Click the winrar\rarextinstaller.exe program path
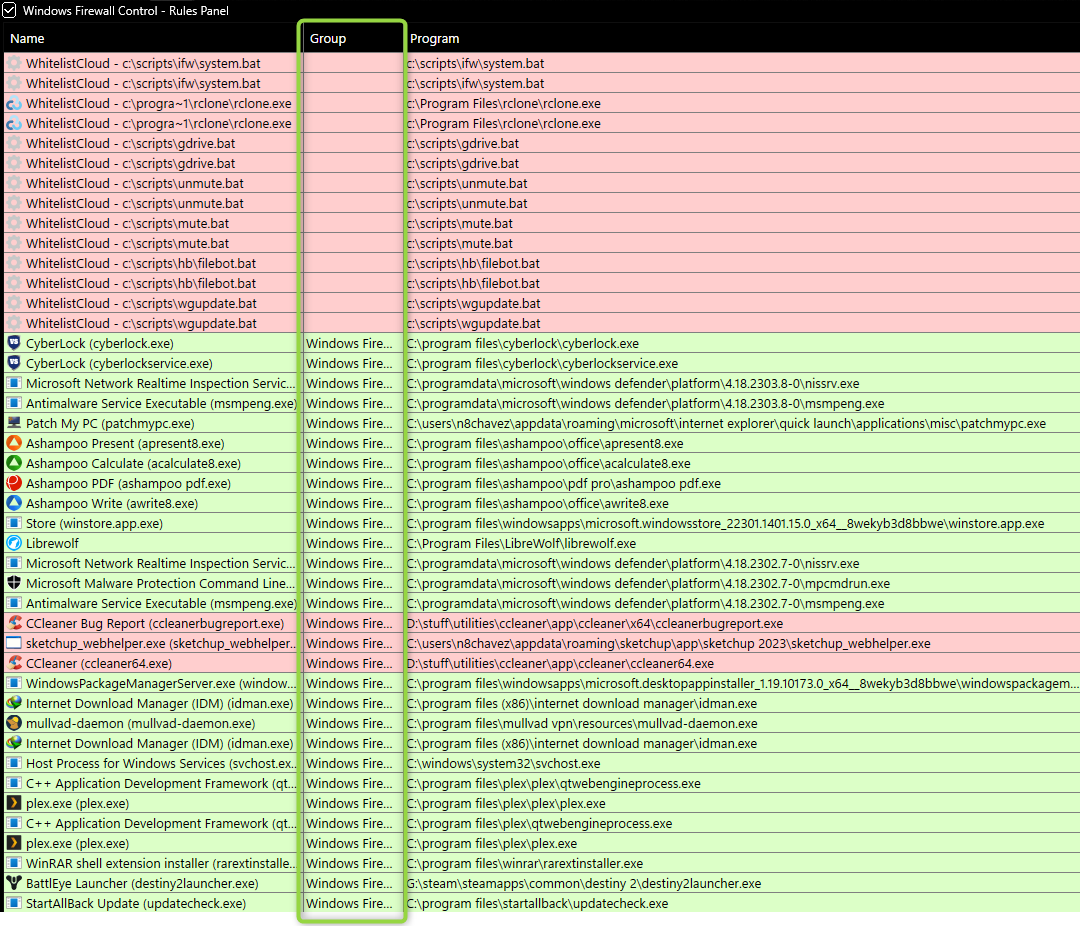Viewport: 1080px width, 926px height. click(525, 863)
